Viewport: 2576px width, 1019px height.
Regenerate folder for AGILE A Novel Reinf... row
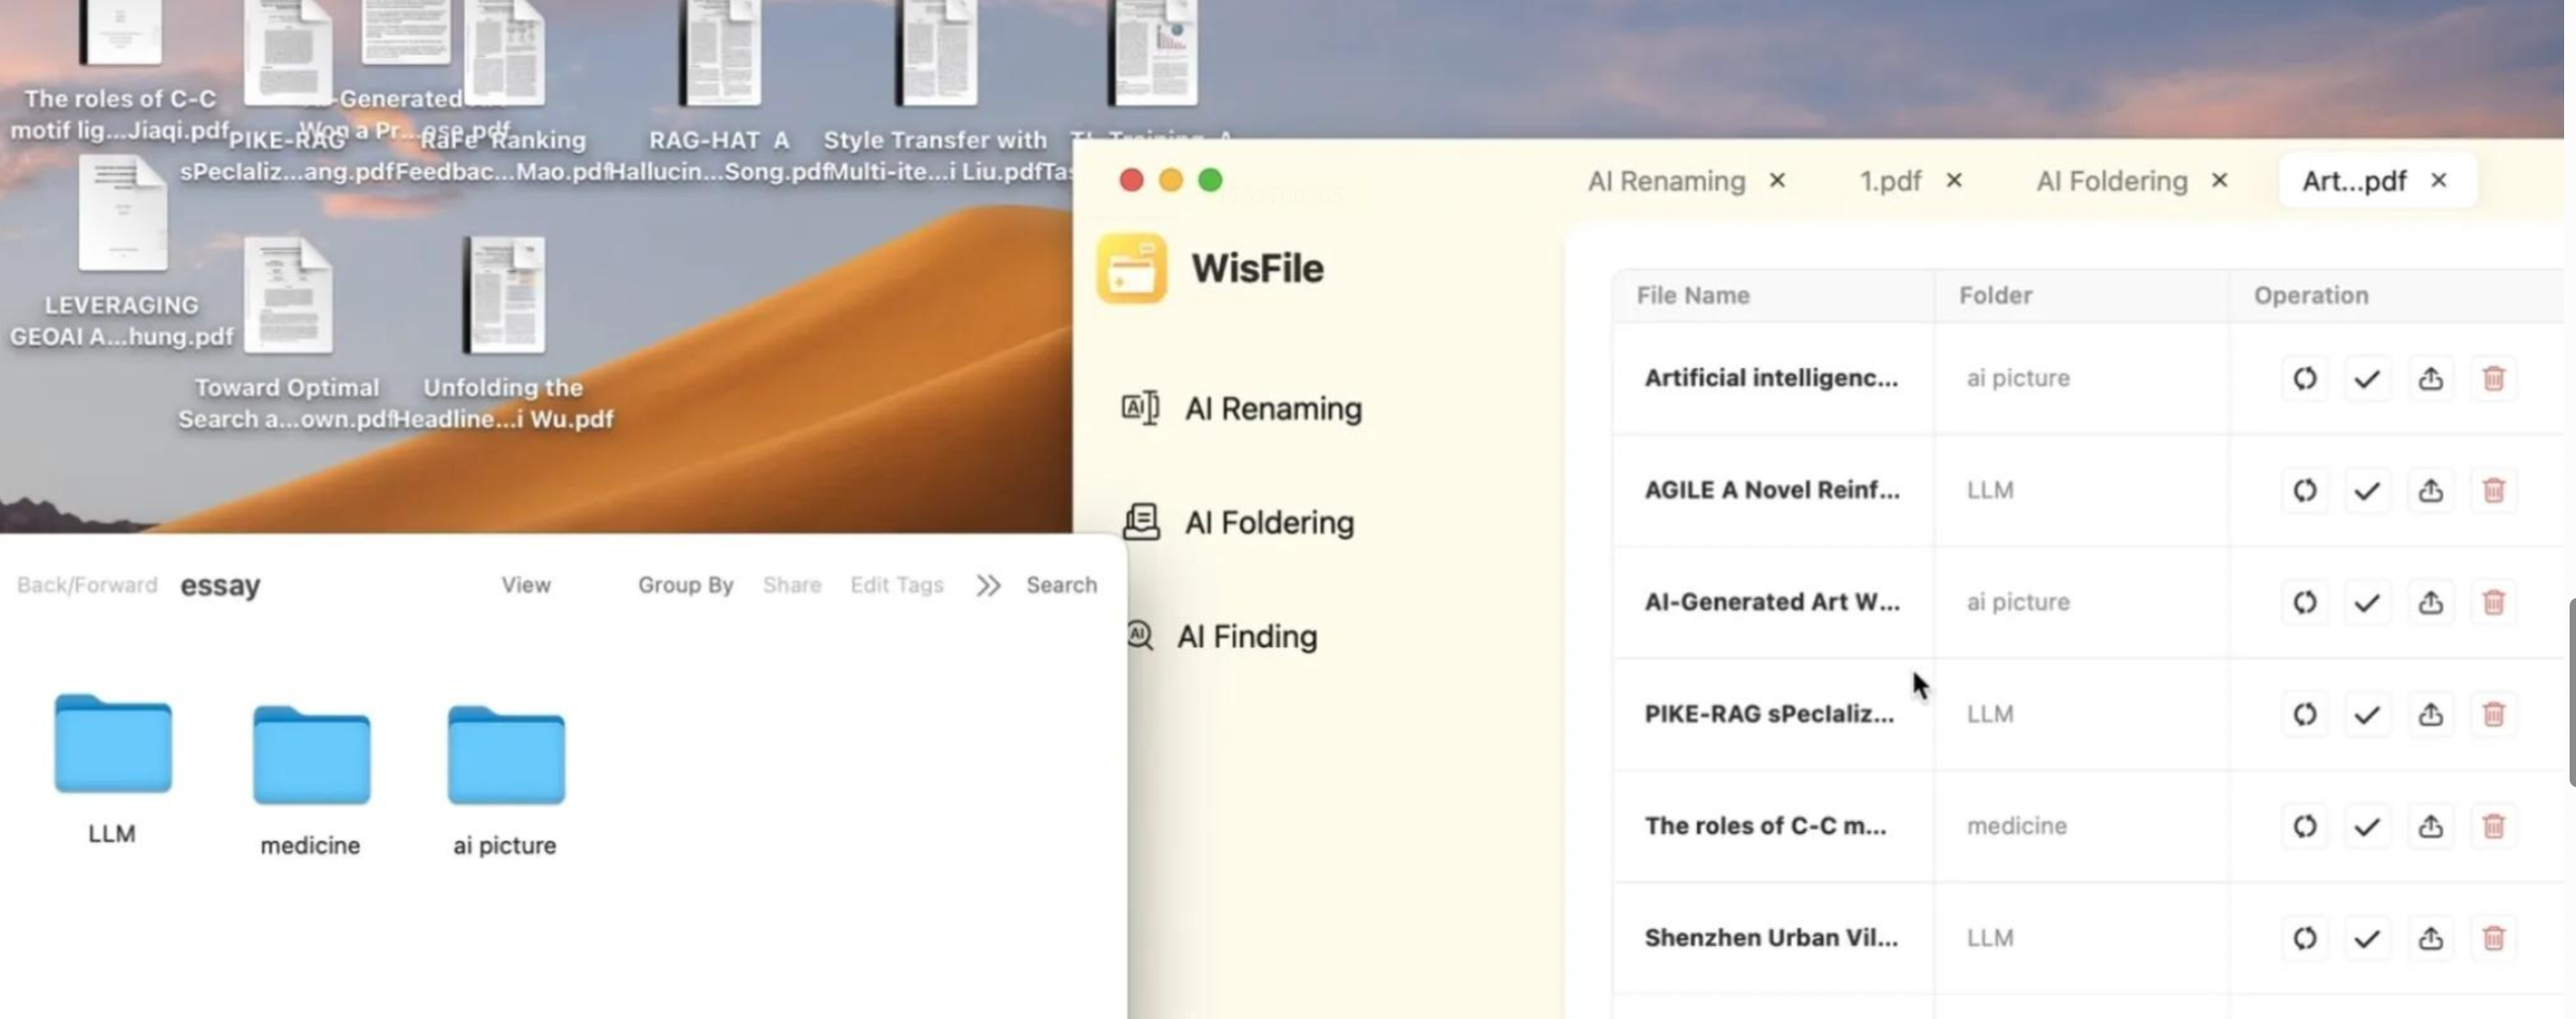pyautogui.click(x=2305, y=491)
